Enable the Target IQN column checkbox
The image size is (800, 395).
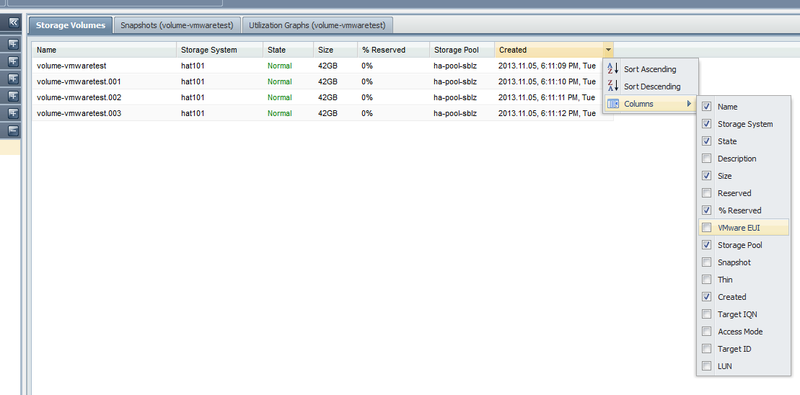pos(707,314)
